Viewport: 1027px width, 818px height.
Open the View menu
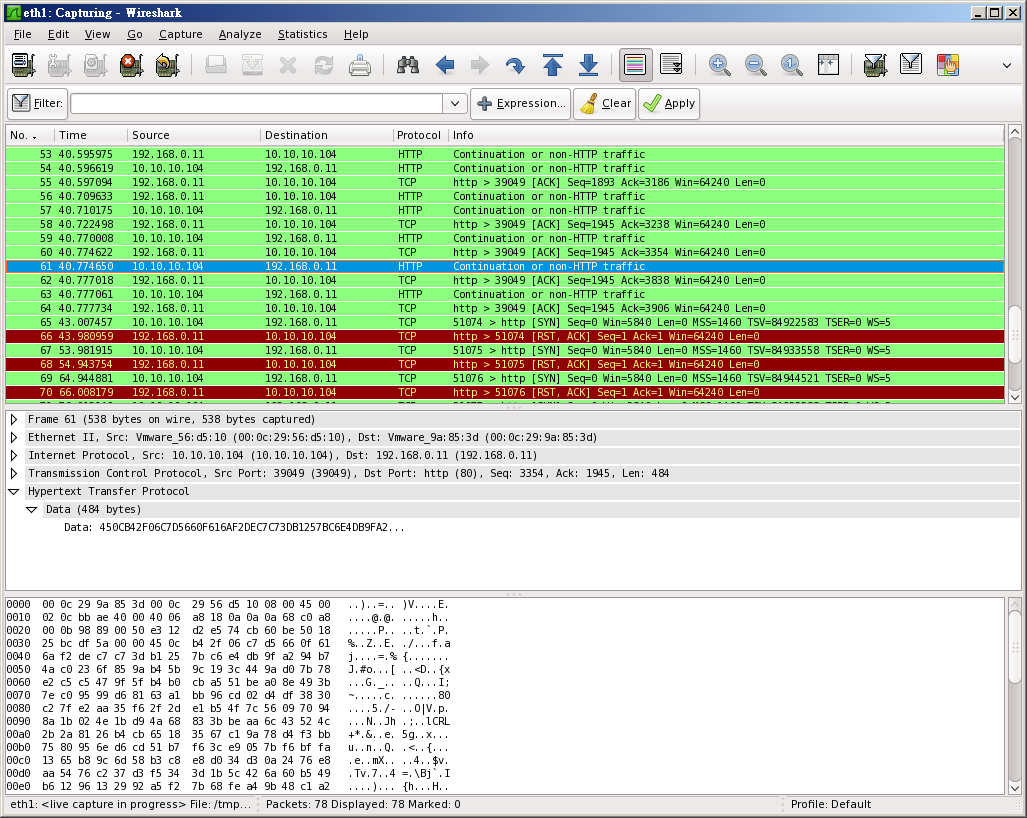pyautogui.click(x=97, y=34)
